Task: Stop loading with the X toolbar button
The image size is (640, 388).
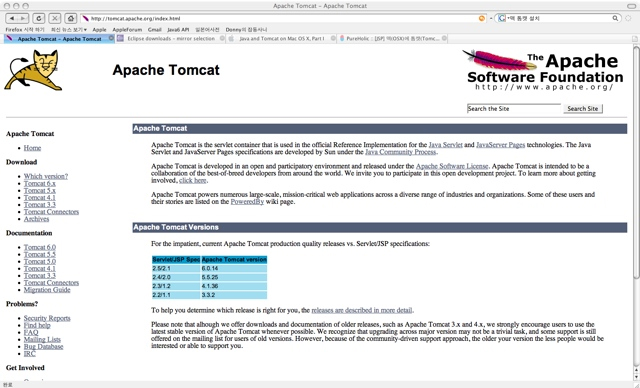Action: click(55, 18)
